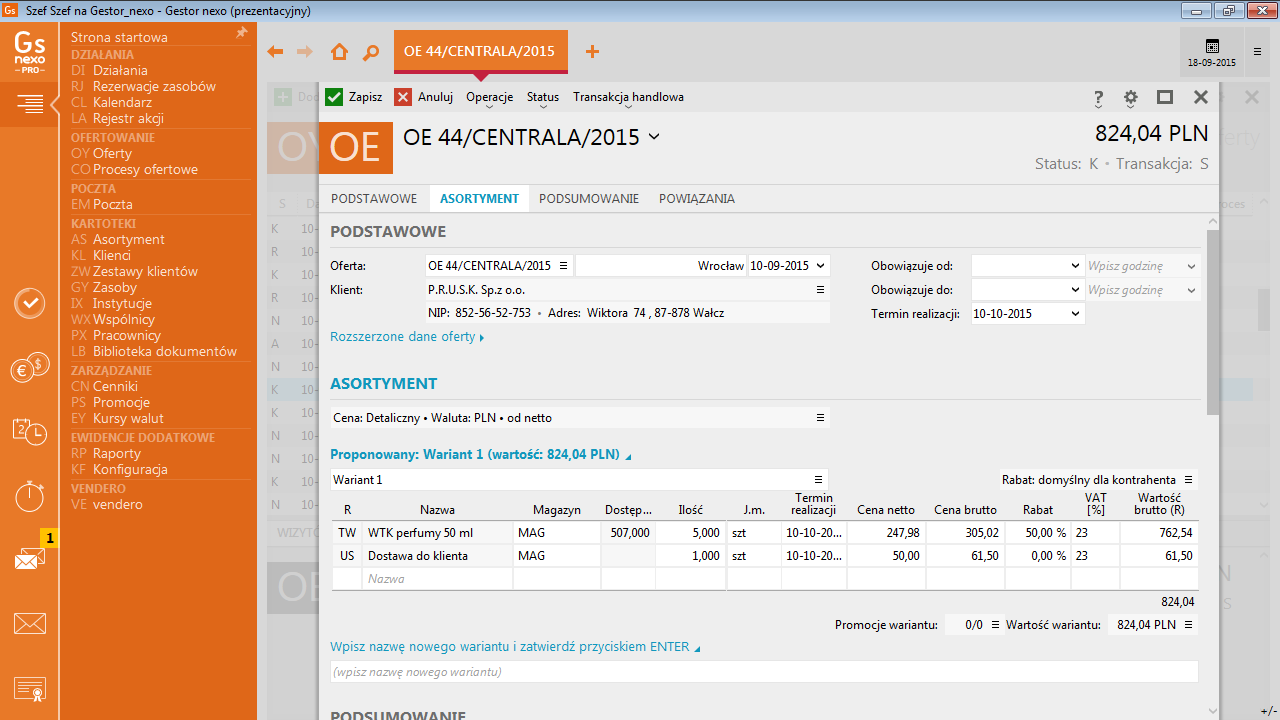Open a new tab with the plus icon
Screen dimensions: 1280x720
(x=592, y=52)
